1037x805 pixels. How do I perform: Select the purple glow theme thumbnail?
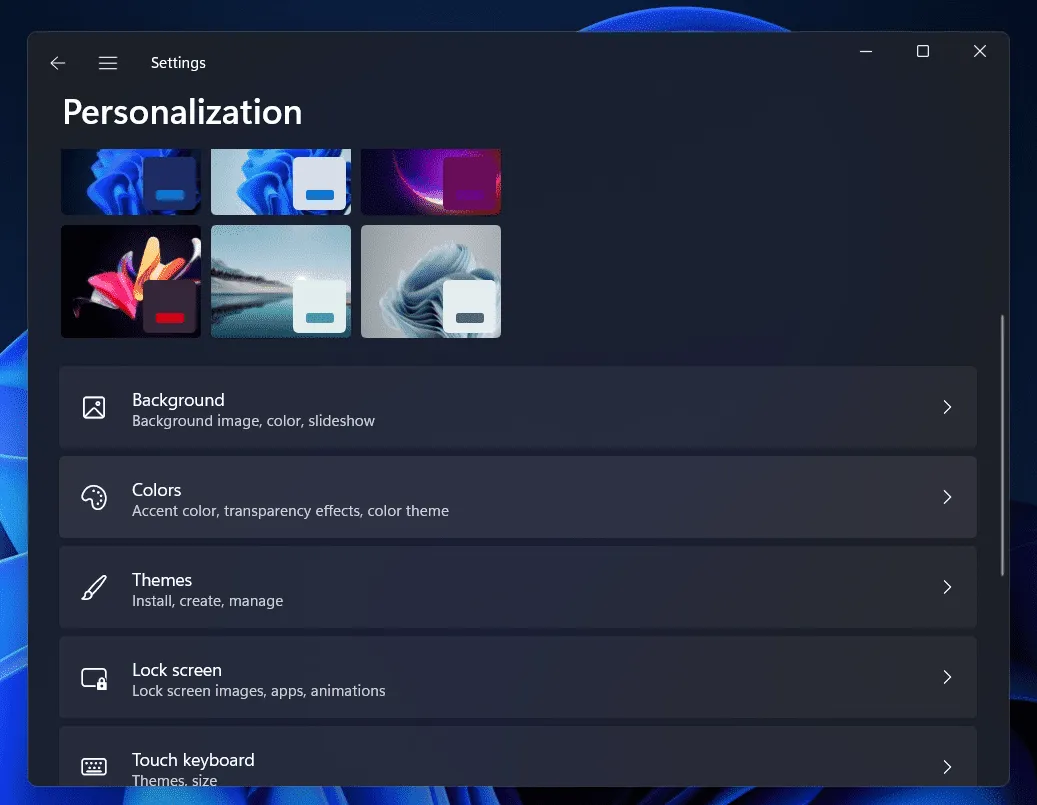(431, 181)
